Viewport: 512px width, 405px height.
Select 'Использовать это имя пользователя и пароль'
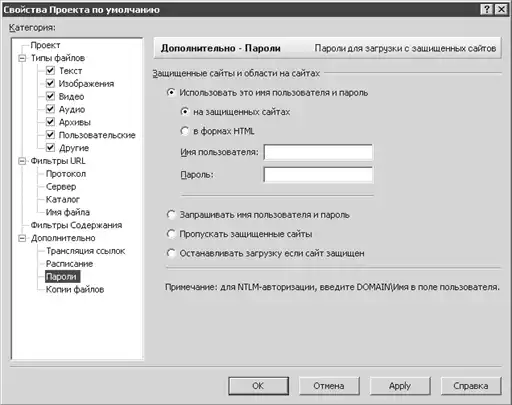(x=171, y=92)
